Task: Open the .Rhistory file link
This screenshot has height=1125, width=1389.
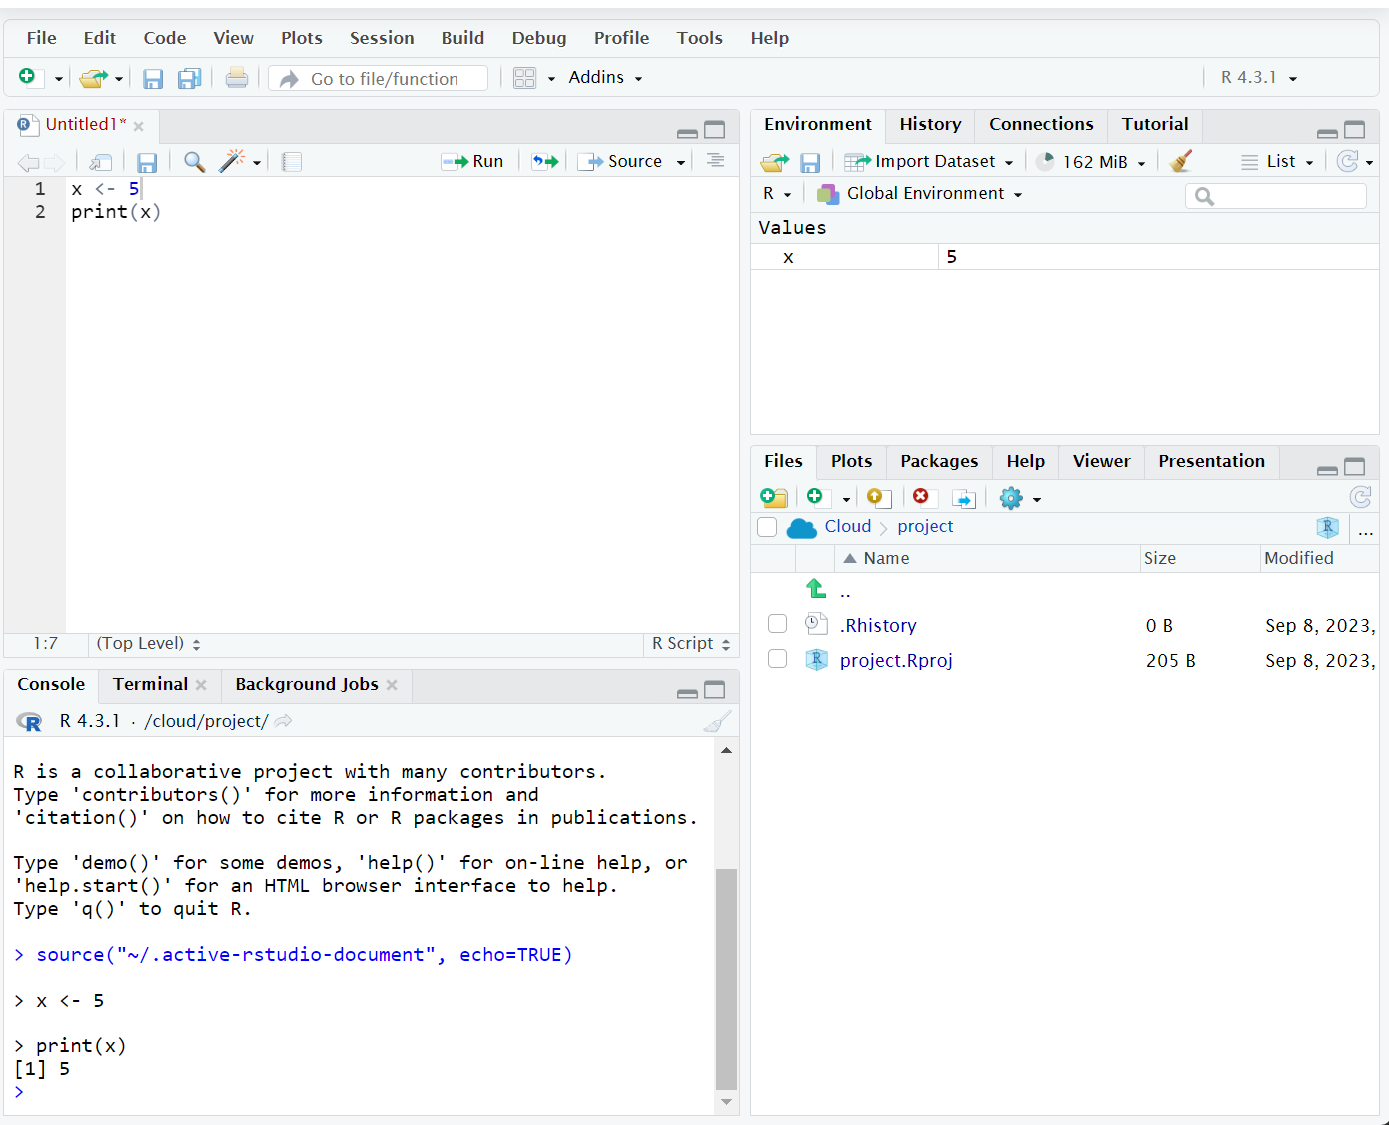Action: point(878,625)
